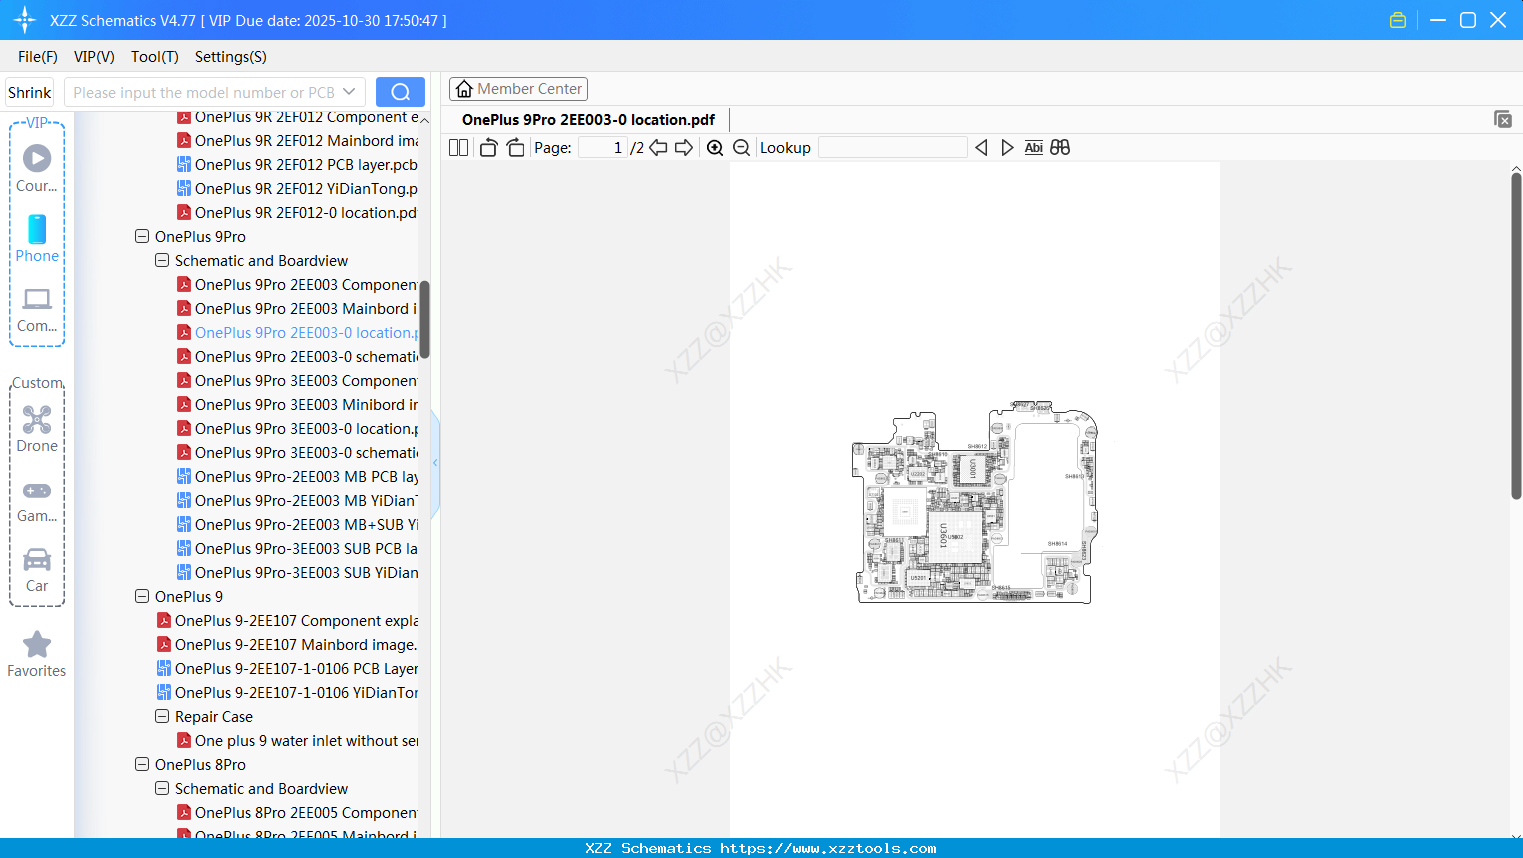
Task: Jump to next lookup result triangle
Action: pyautogui.click(x=1007, y=148)
